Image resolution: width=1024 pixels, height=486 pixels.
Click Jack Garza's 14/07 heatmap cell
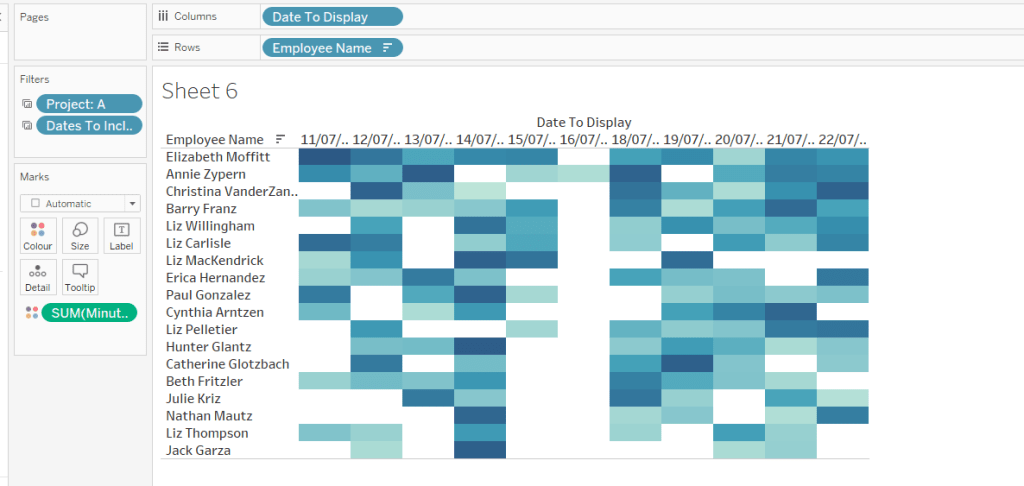pyautogui.click(x=479, y=450)
